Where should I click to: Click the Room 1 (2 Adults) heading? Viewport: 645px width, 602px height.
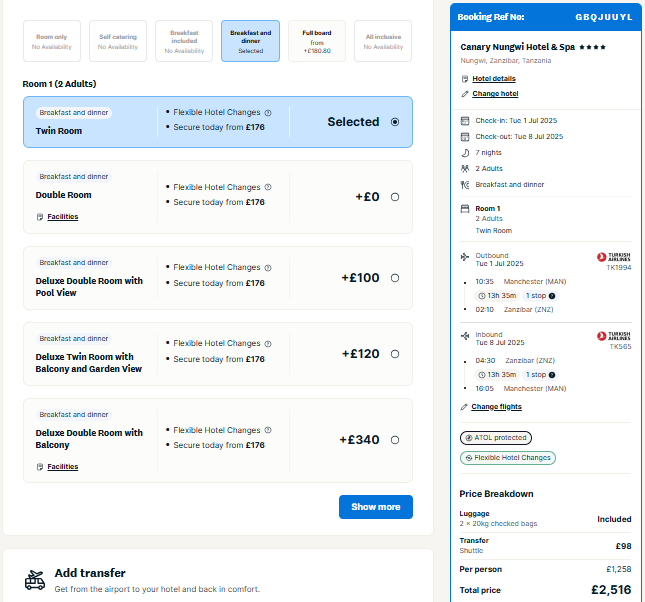click(x=59, y=84)
